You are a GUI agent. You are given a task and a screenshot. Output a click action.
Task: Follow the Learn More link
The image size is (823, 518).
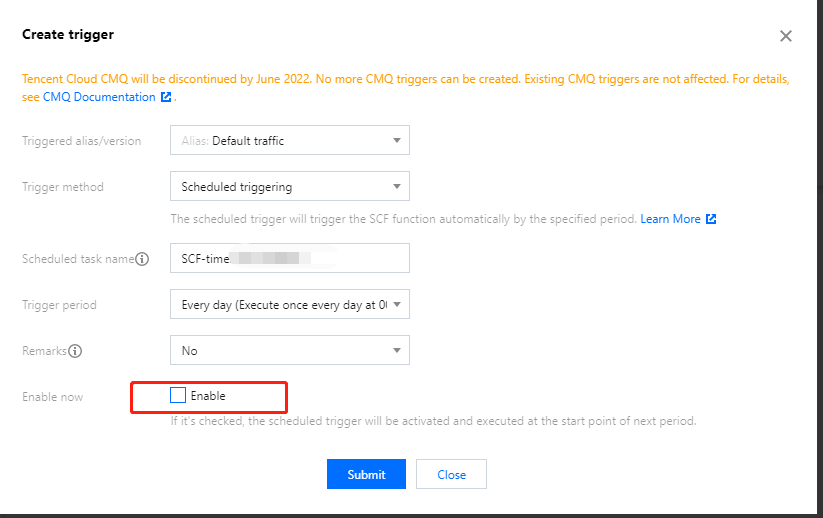pos(670,219)
